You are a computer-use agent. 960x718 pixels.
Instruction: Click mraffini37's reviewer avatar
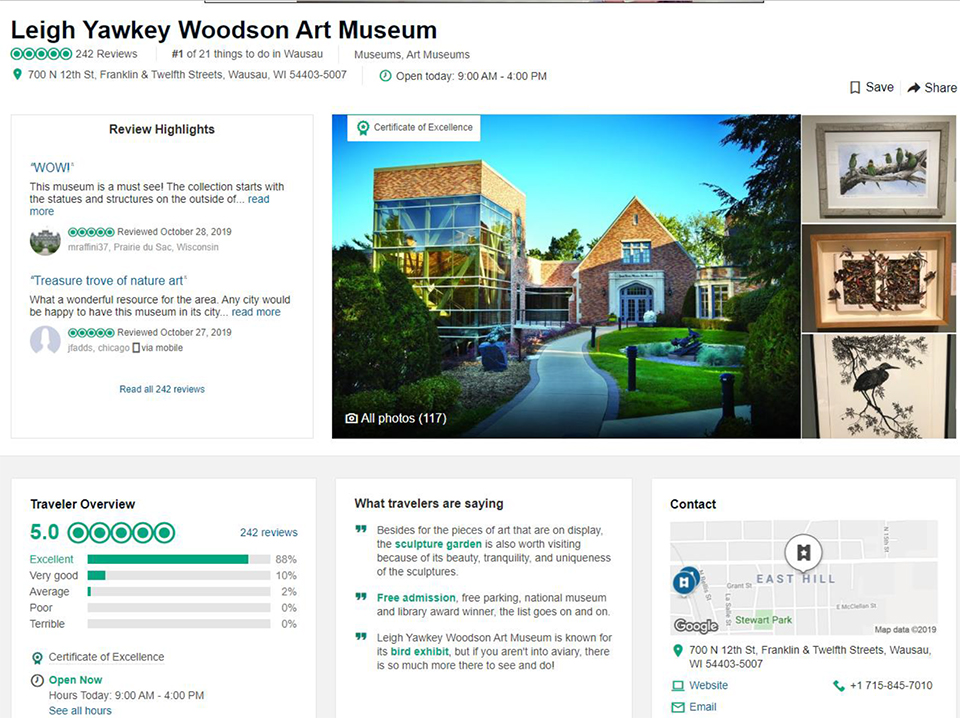pyautogui.click(x=45, y=240)
